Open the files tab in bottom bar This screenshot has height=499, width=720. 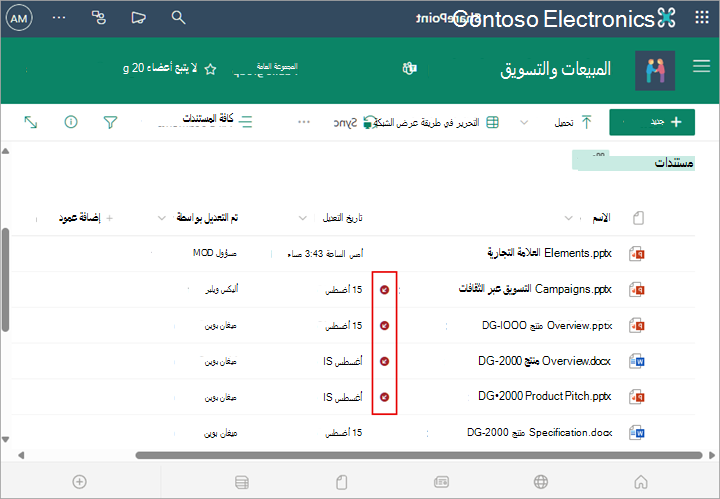point(341,482)
